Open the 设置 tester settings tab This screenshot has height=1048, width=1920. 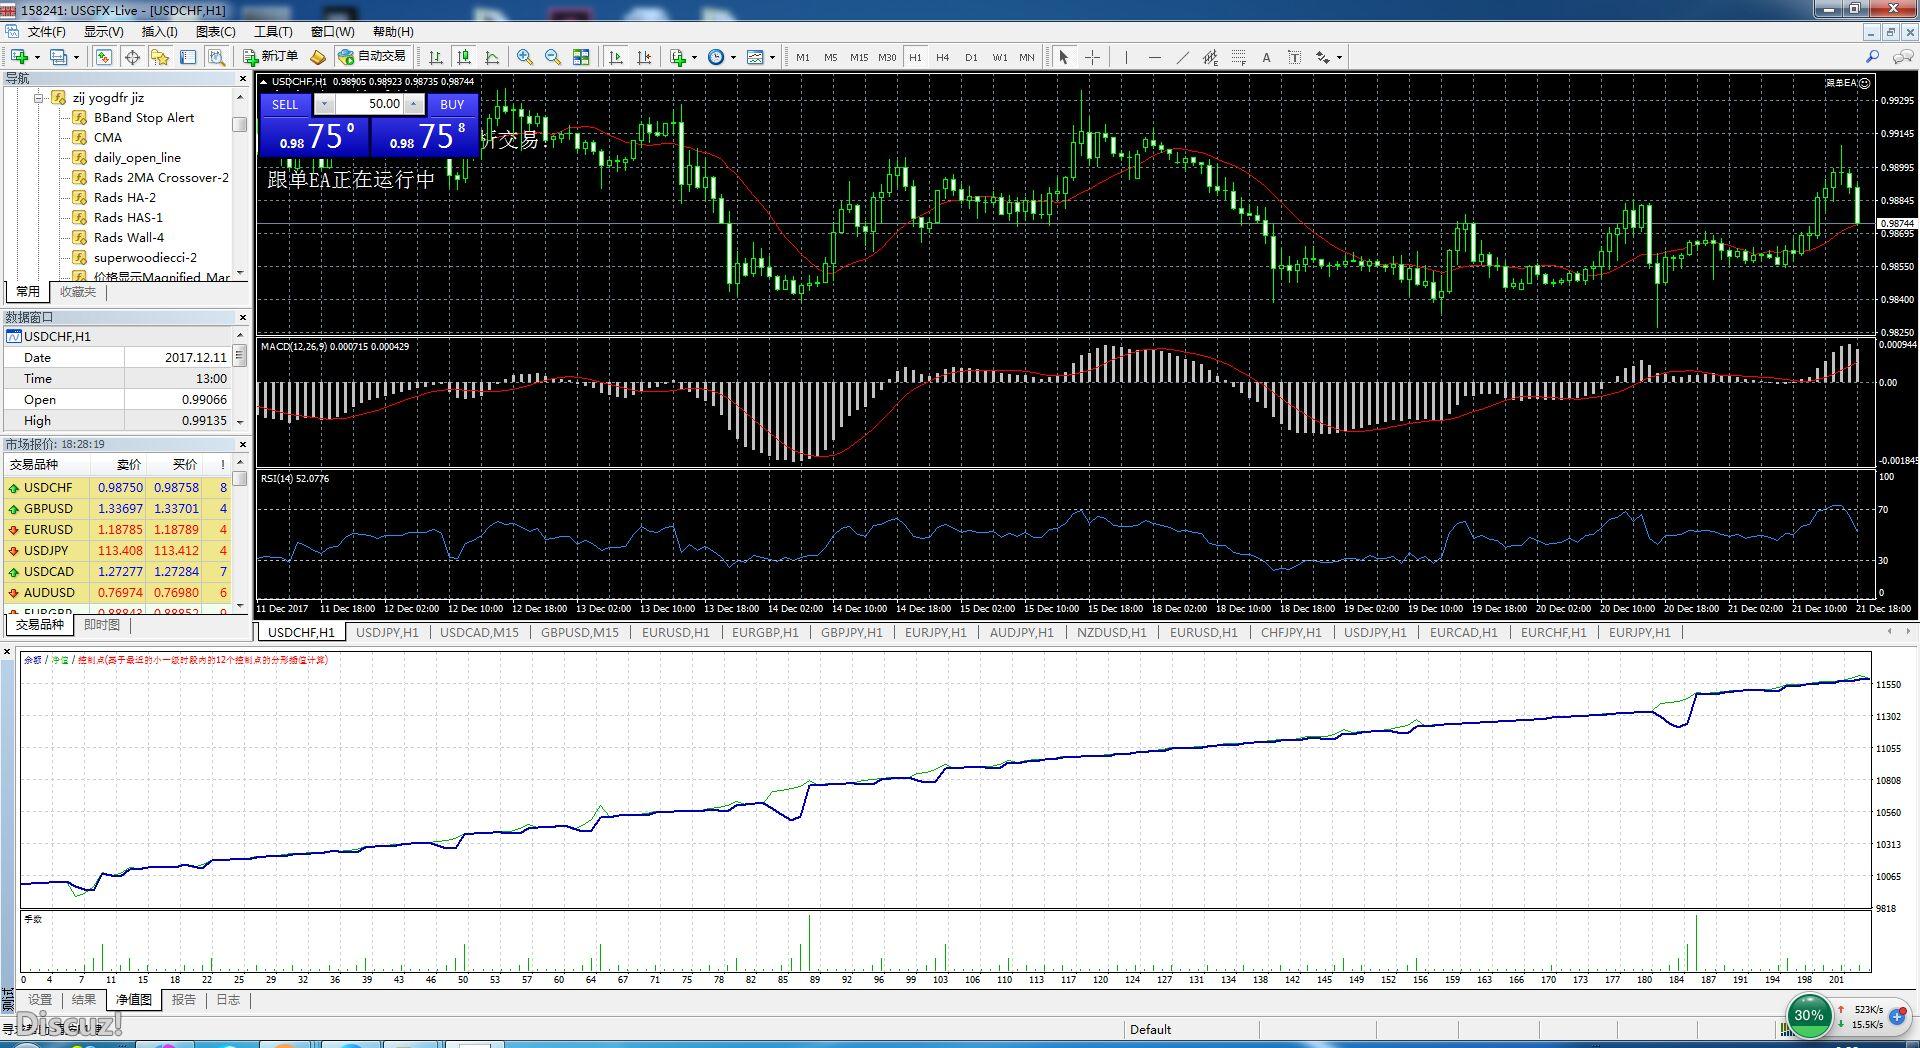click(x=40, y=1000)
